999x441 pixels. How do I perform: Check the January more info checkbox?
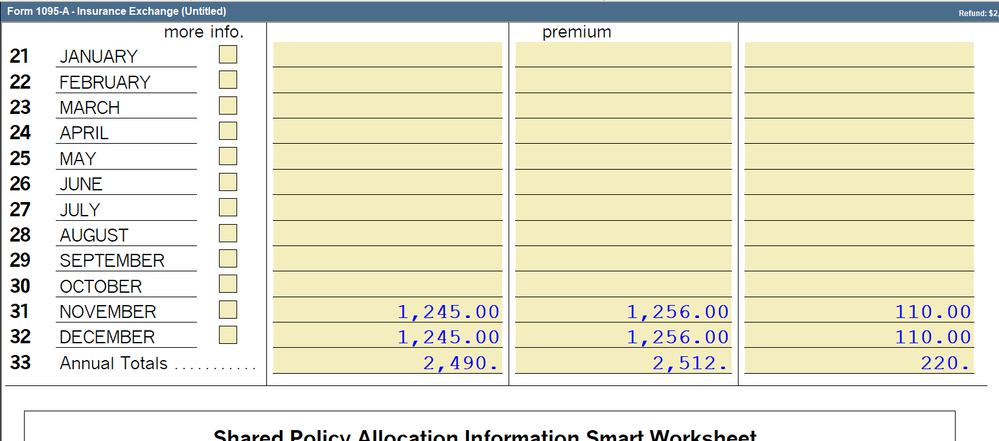pos(228,54)
